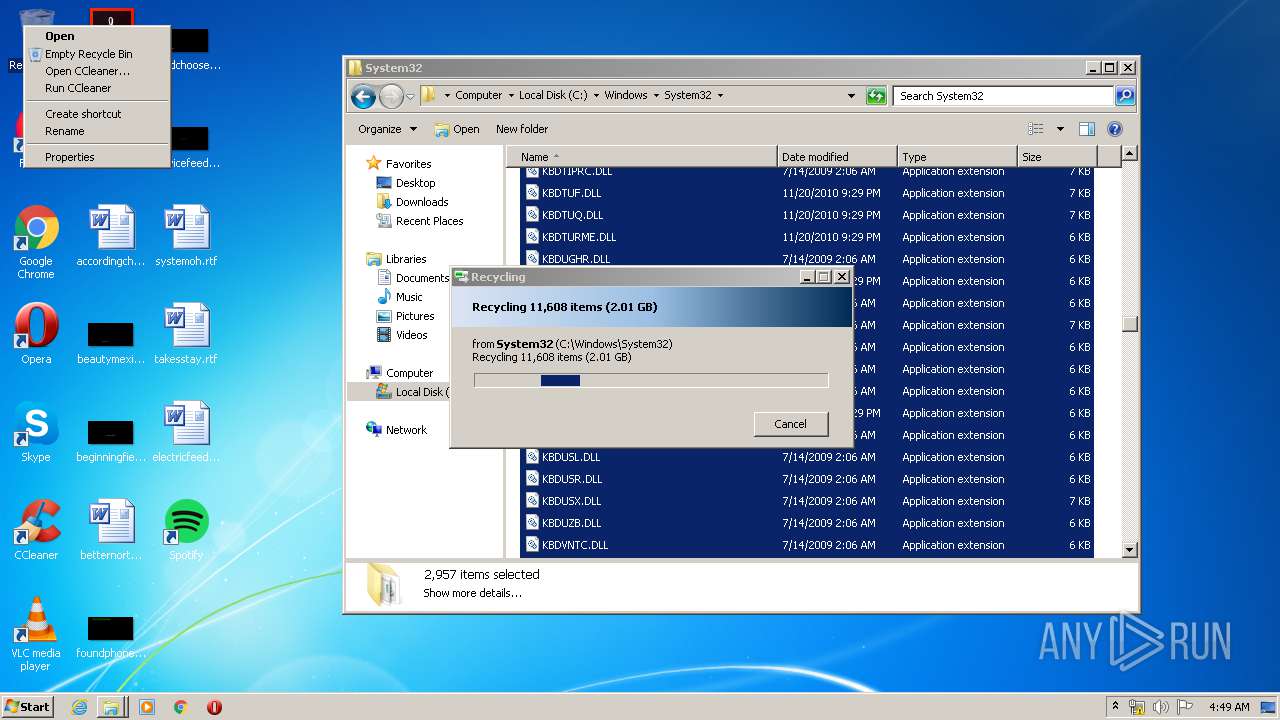
Task: Click the New folder button
Action: point(522,129)
